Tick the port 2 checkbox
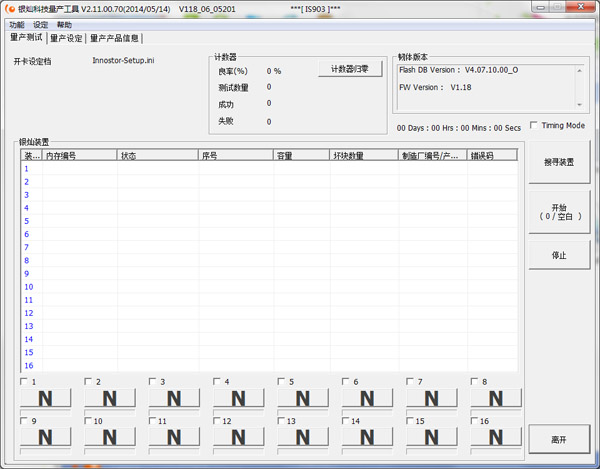Image resolution: width=600 pixels, height=469 pixels. pos(88,381)
